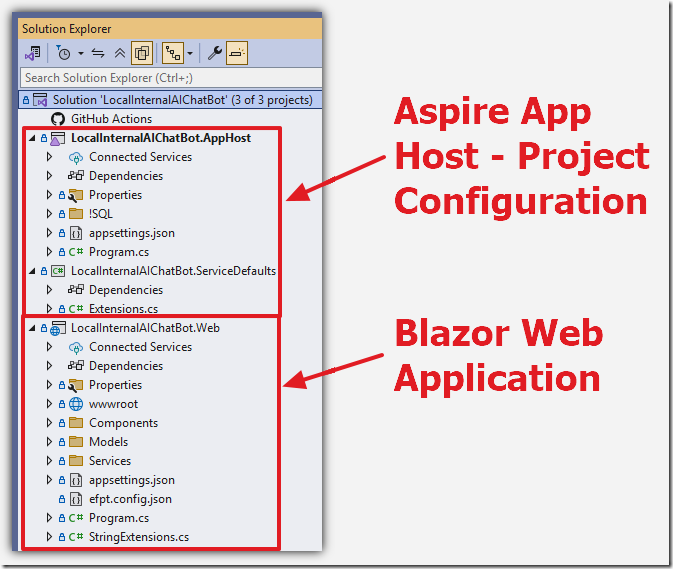The height and width of the screenshot is (569, 673).
Task: Open Extensions.cs file
Action: pos(123,309)
